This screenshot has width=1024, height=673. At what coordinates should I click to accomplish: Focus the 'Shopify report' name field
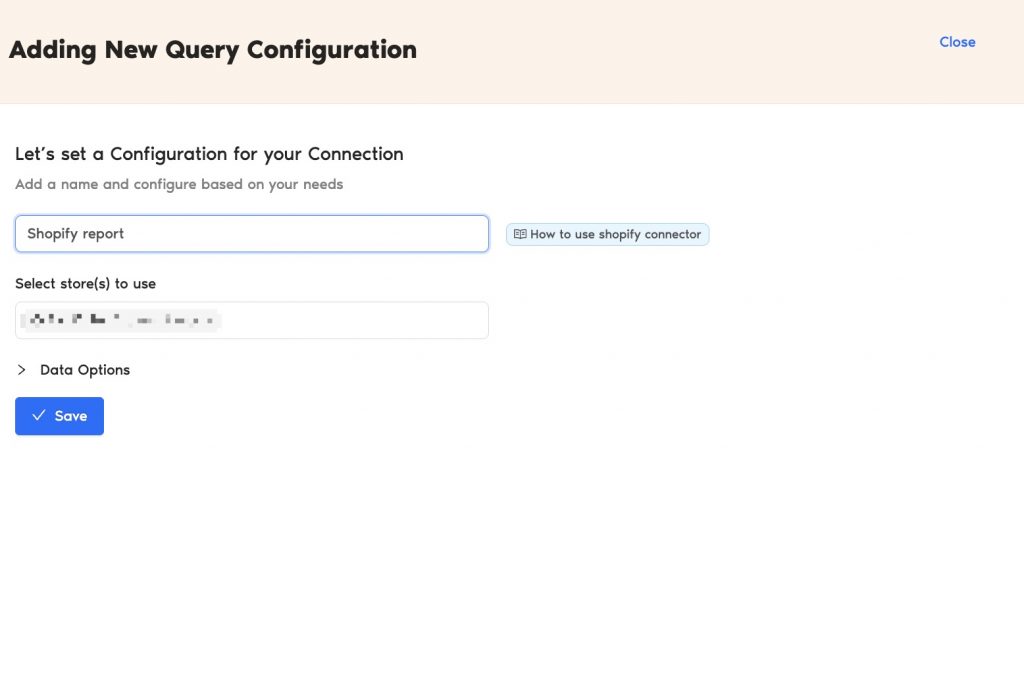(251, 234)
